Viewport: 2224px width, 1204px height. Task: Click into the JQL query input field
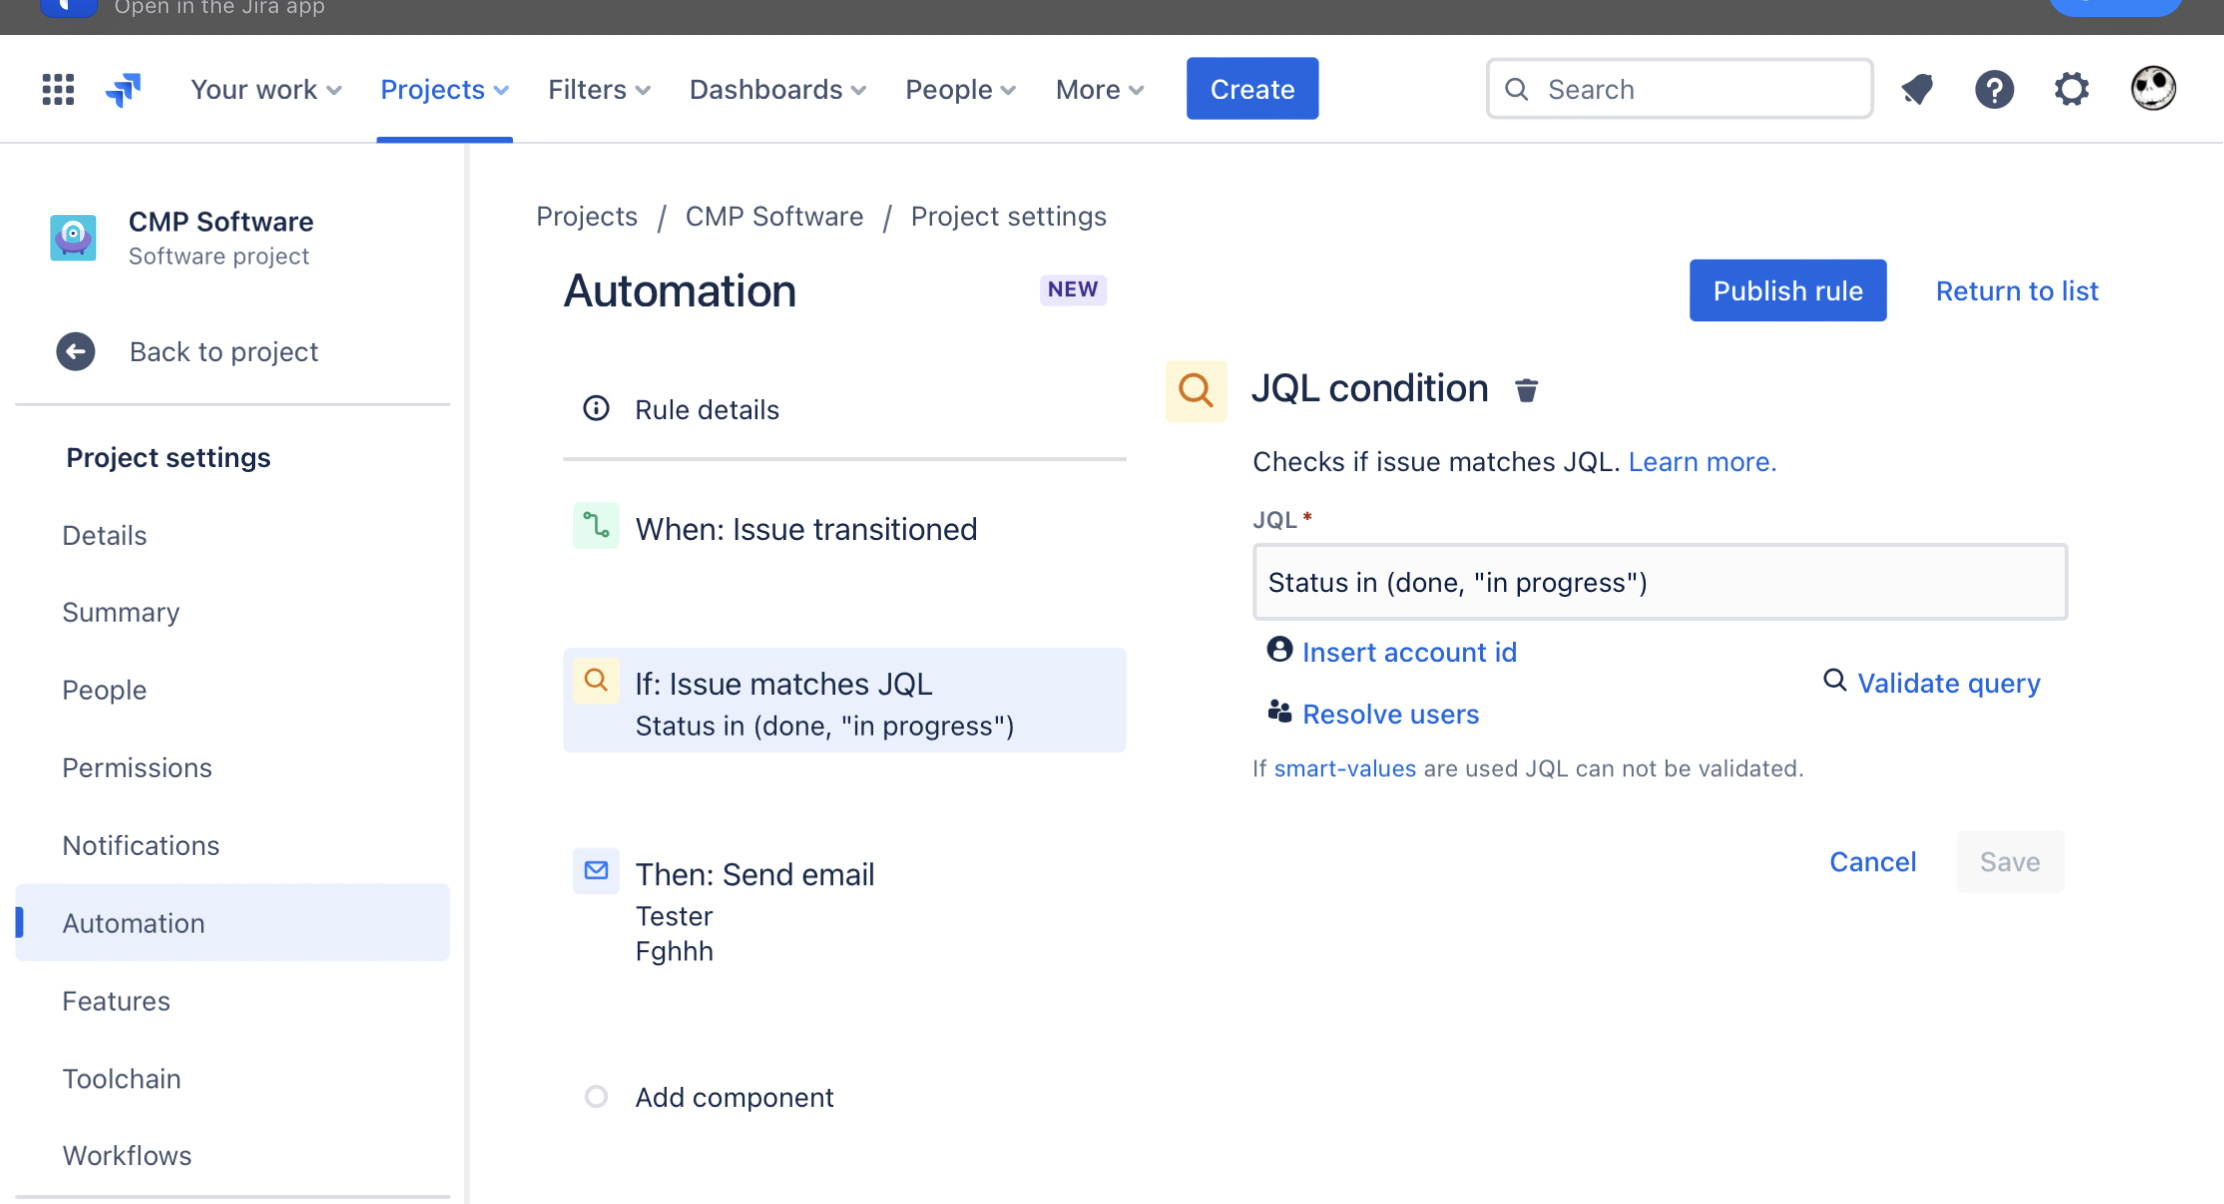1660,582
